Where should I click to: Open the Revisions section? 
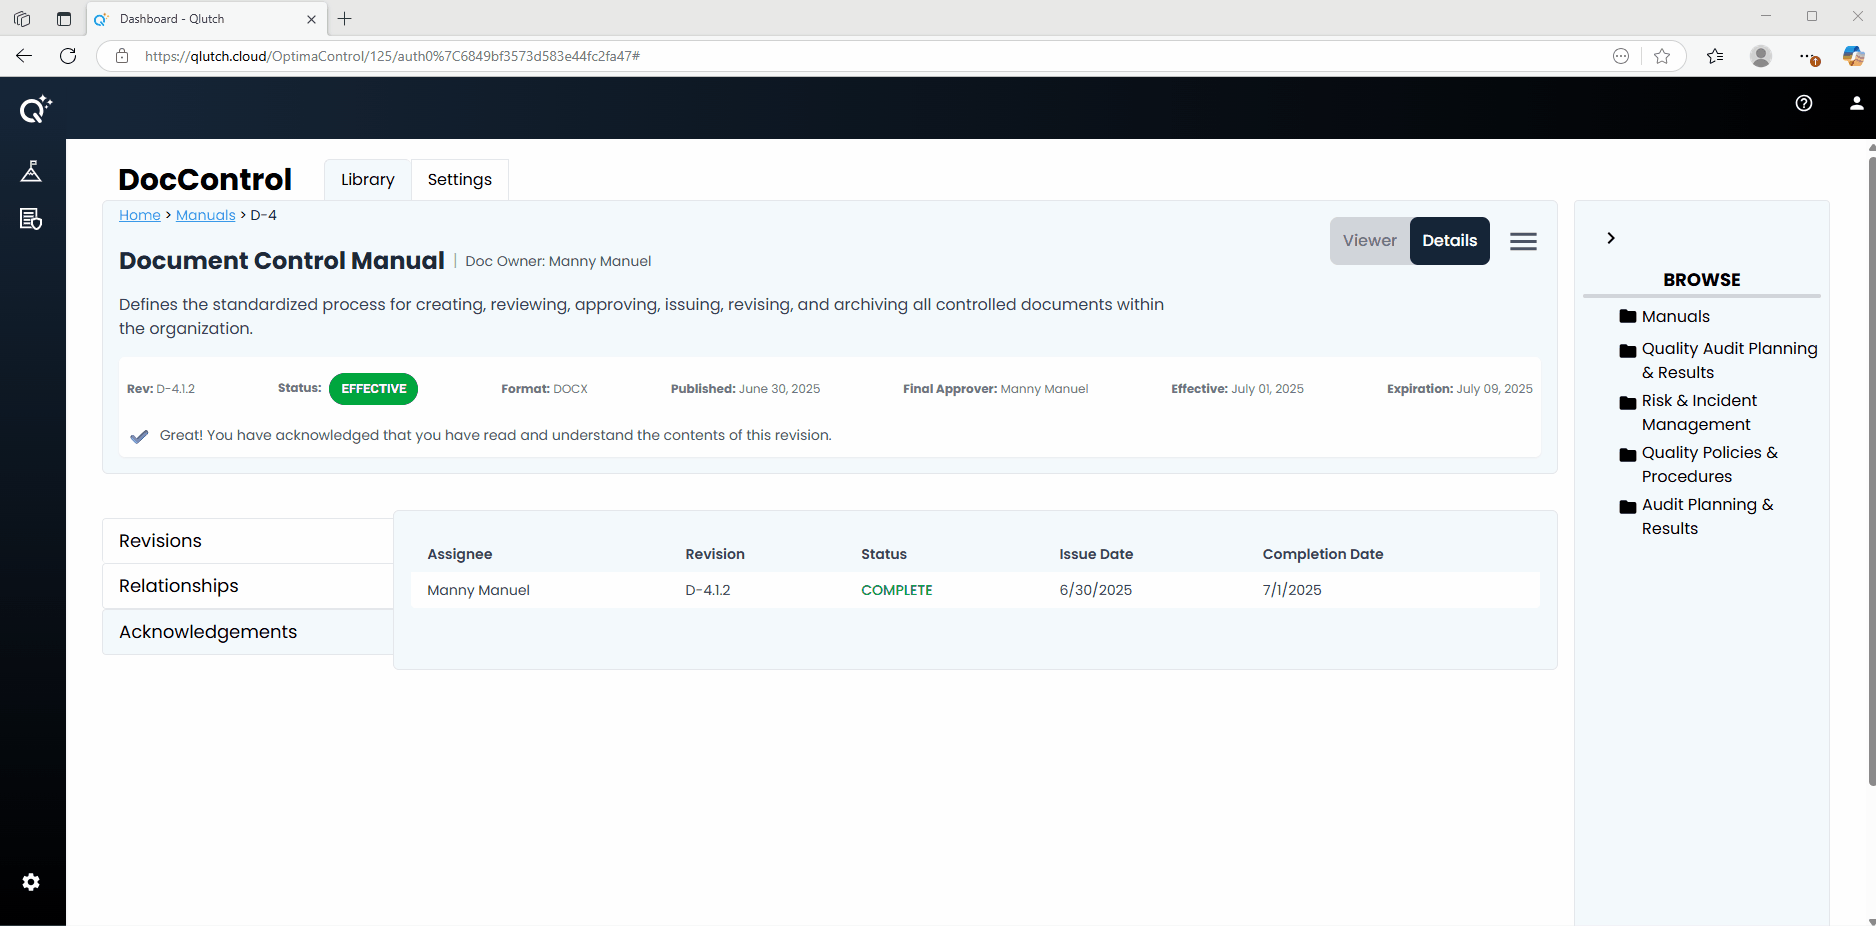[x=160, y=541]
